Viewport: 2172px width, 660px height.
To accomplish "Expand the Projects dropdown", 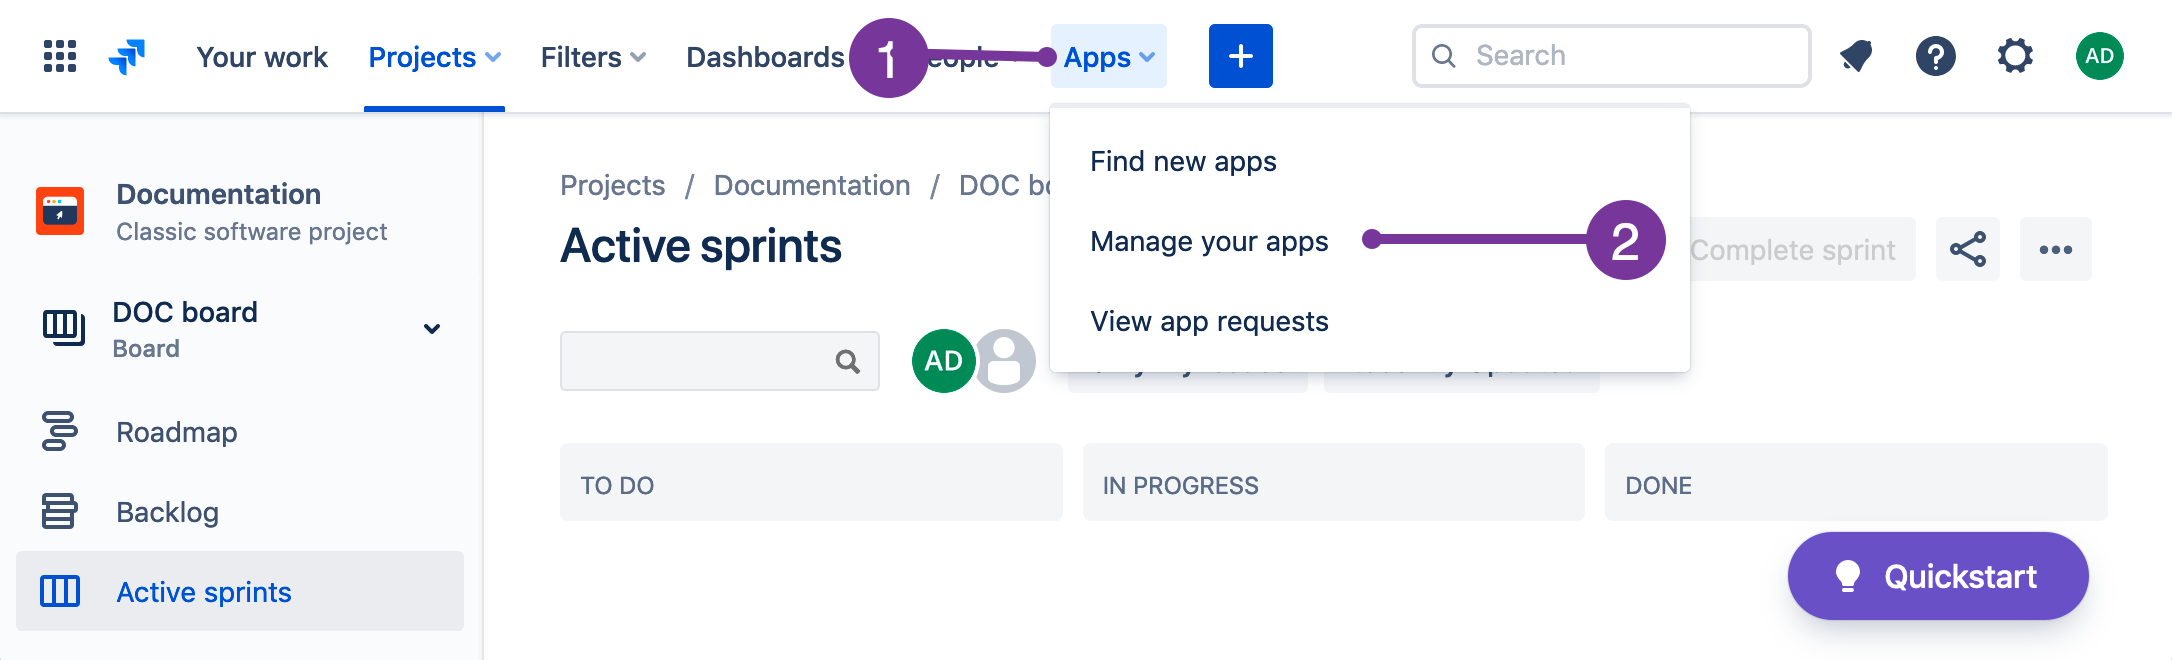I will click(433, 57).
